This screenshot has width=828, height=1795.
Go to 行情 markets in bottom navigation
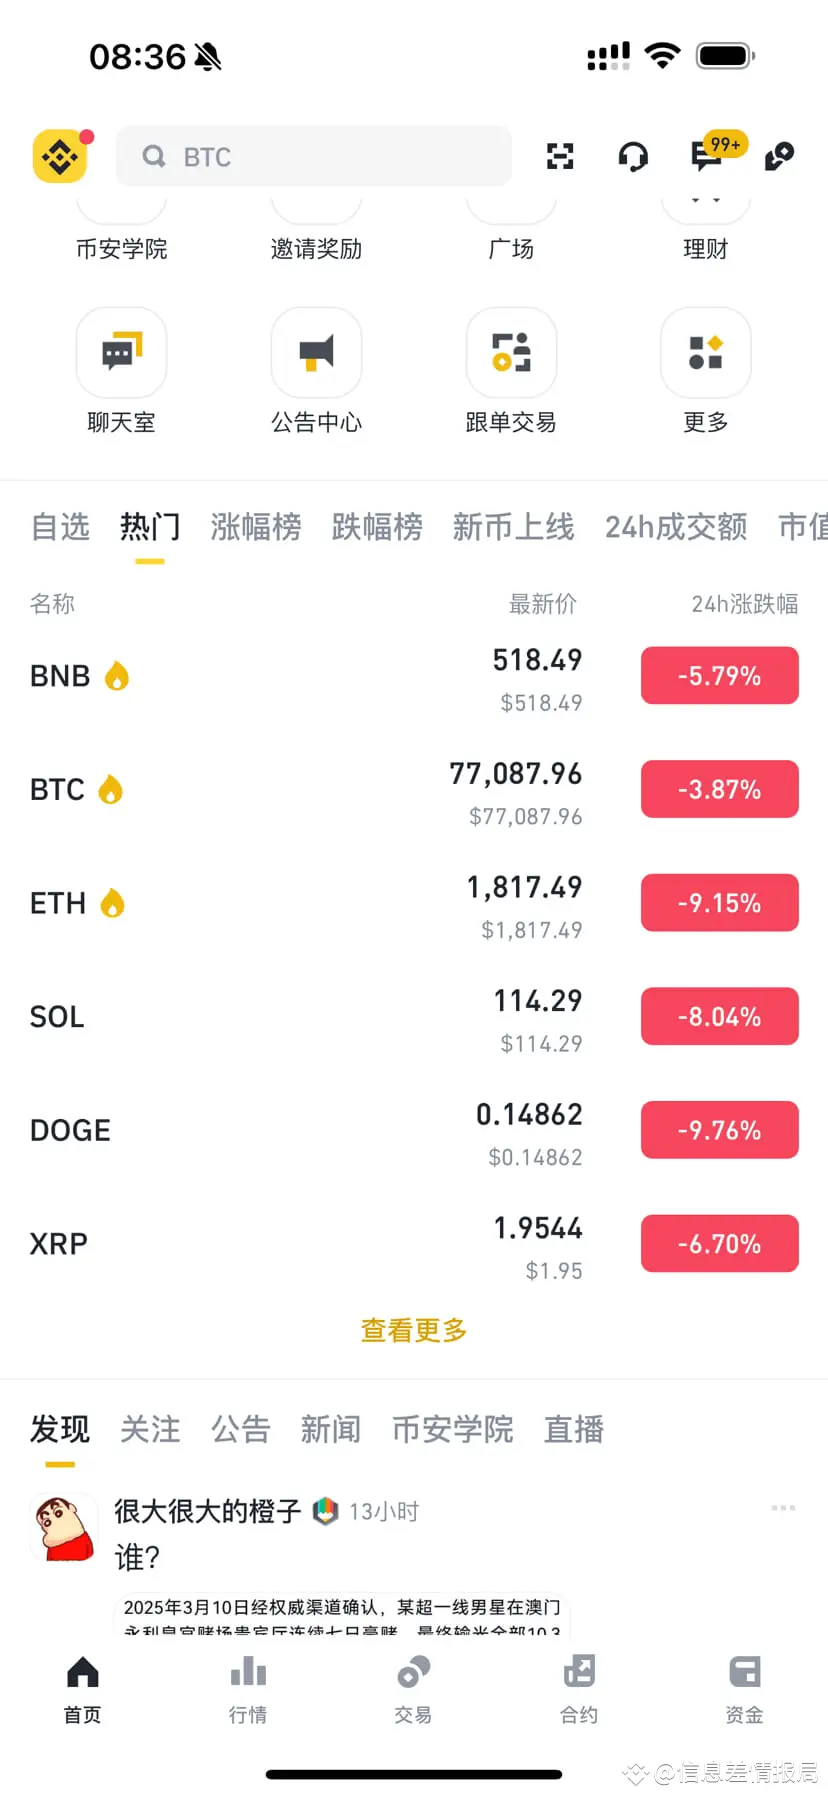point(248,1688)
